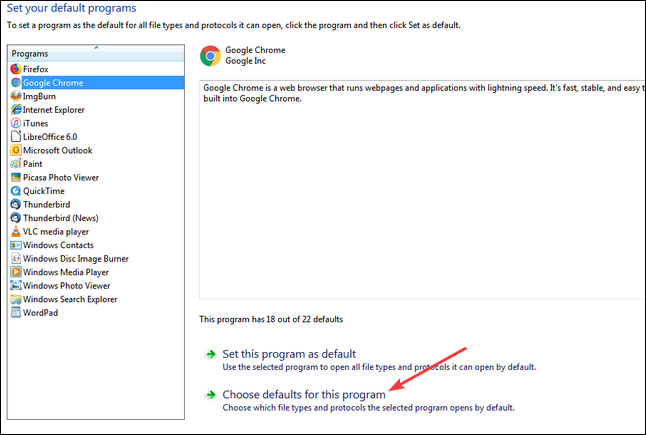The image size is (646, 435).
Task: Choose Thunderbird (News) entry
Action: 61,218
